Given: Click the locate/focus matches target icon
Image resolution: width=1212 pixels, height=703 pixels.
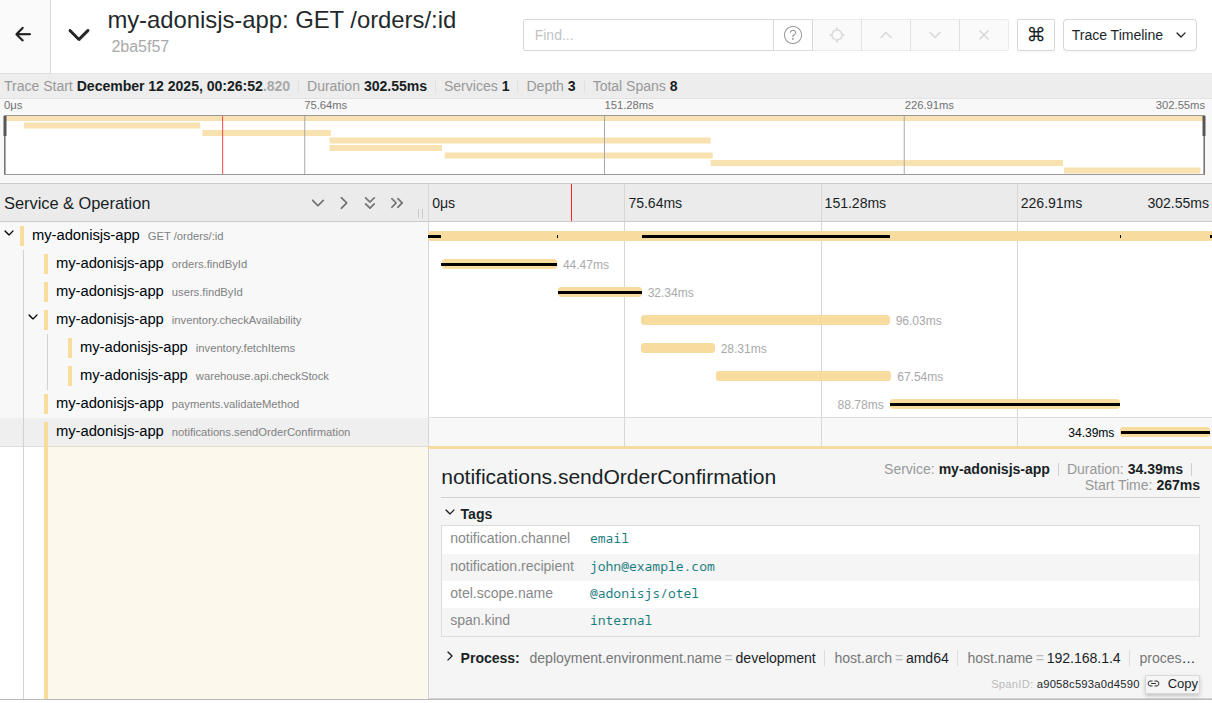Looking at the screenshot, I should [x=837, y=35].
